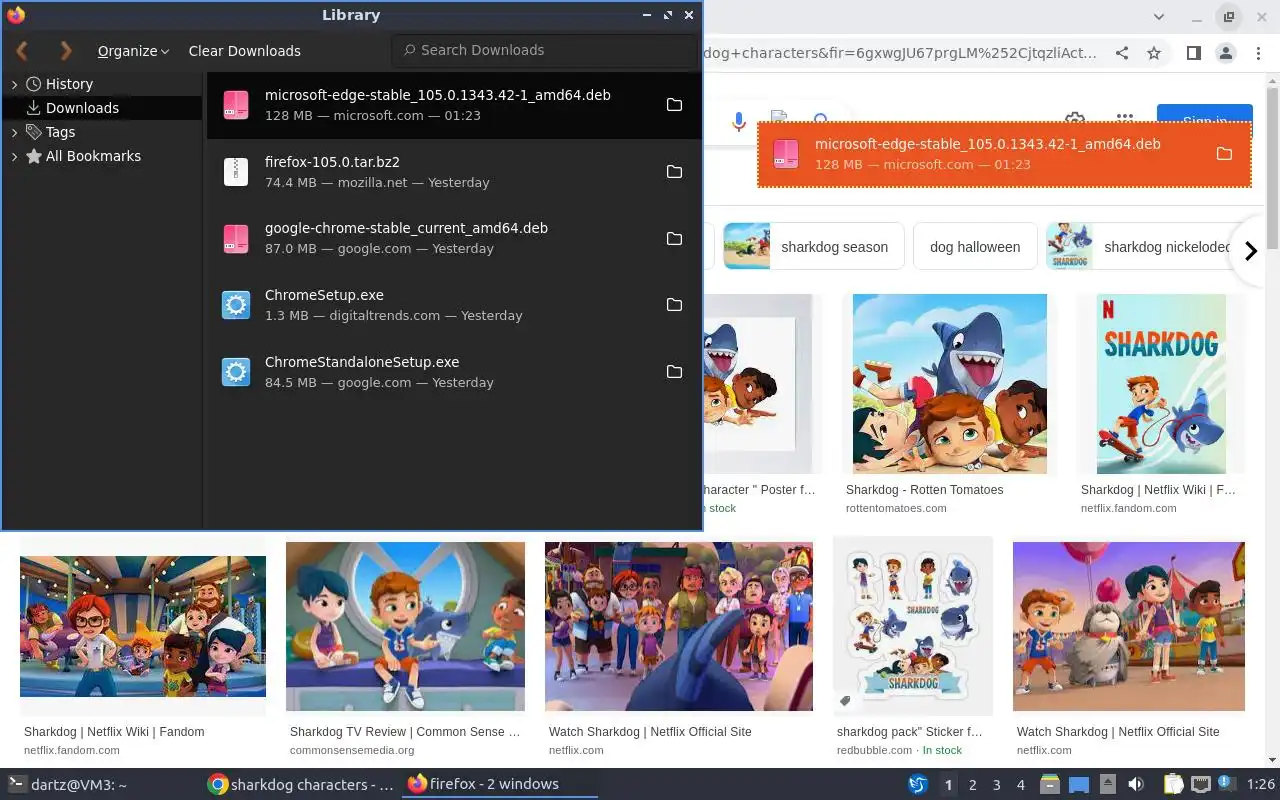Expand the Tags tree item
The height and width of the screenshot is (800, 1280).
(x=14, y=132)
